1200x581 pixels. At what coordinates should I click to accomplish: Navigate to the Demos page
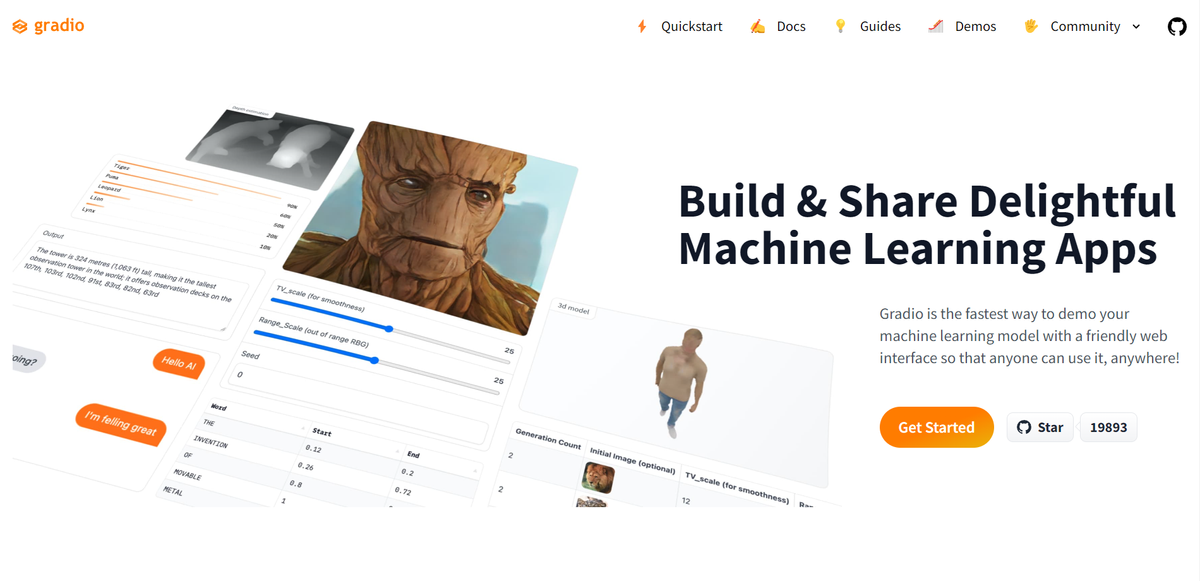975,27
